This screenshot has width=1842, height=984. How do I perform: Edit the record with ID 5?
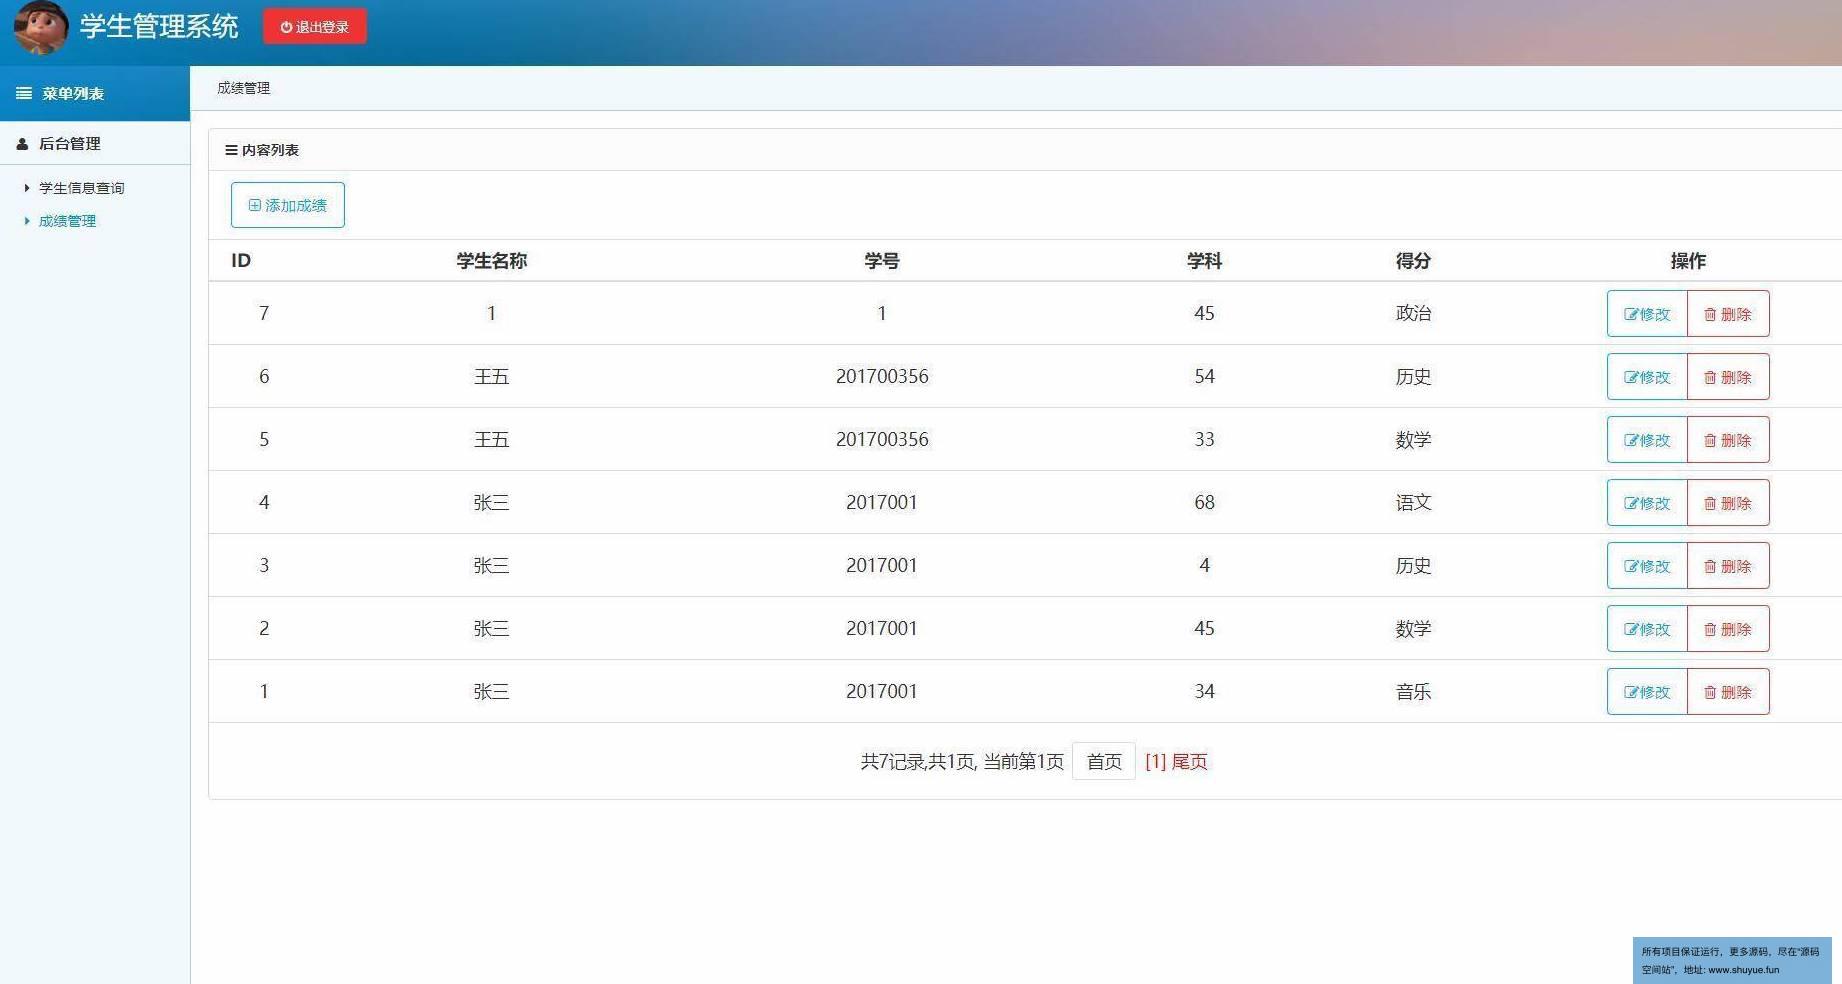pos(1647,440)
